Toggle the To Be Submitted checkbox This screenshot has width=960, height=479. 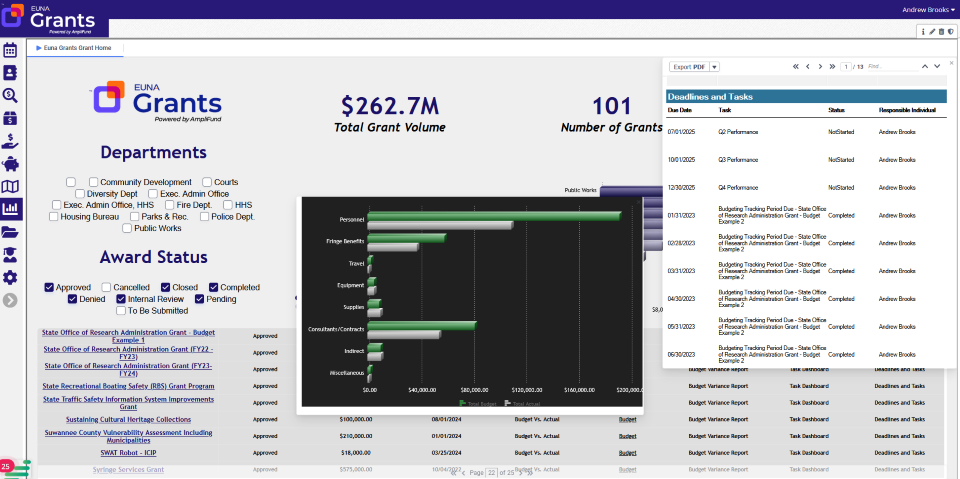pyautogui.click(x=121, y=311)
